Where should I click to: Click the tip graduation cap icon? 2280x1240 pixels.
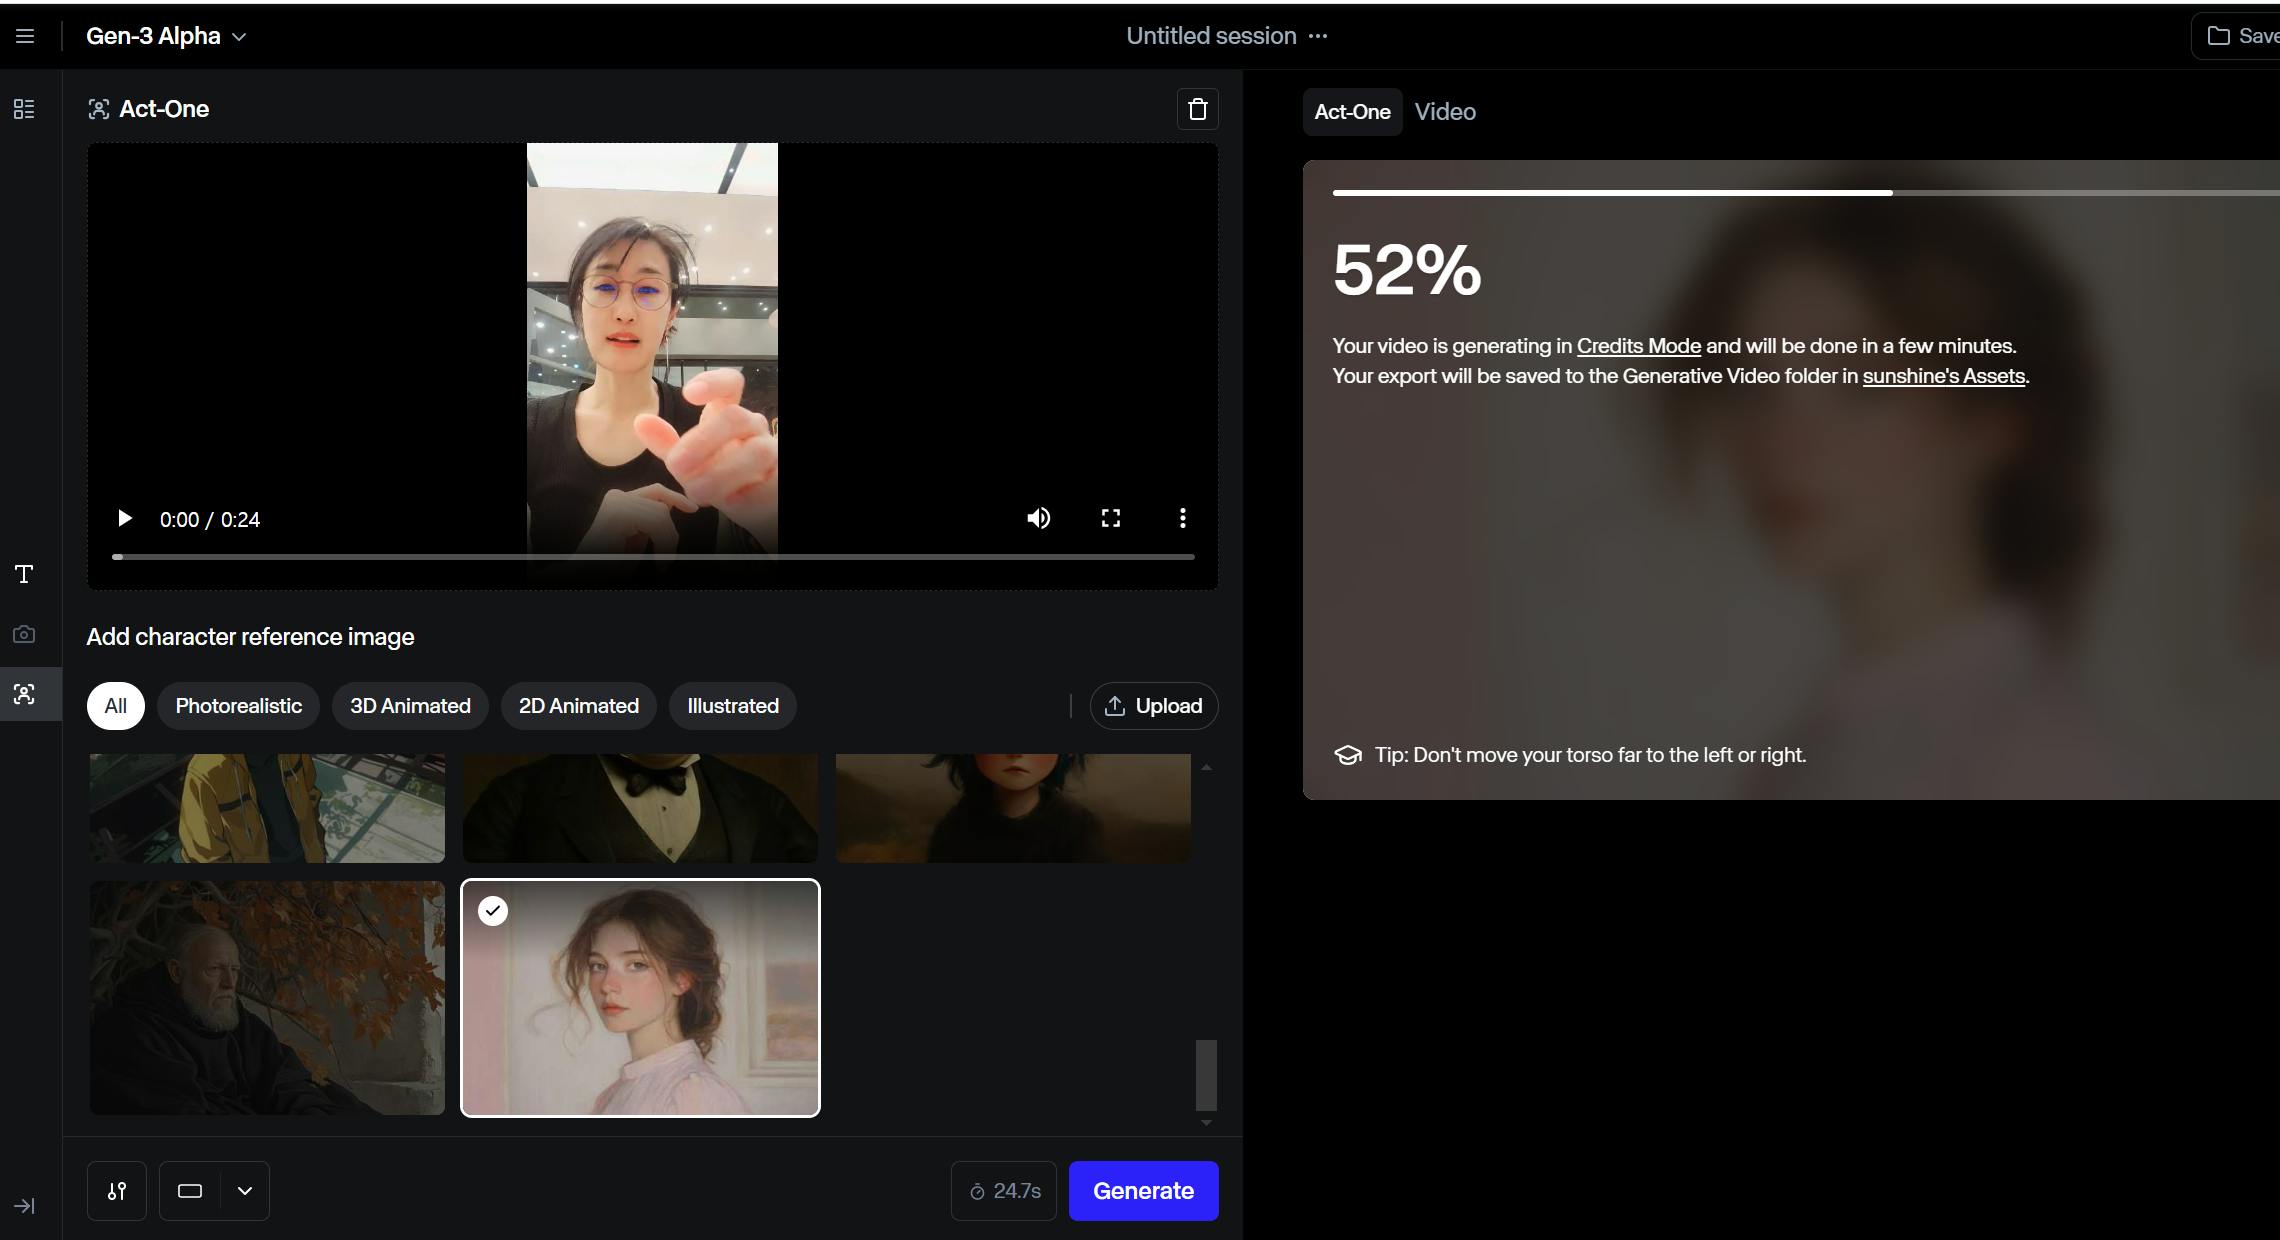point(1348,755)
